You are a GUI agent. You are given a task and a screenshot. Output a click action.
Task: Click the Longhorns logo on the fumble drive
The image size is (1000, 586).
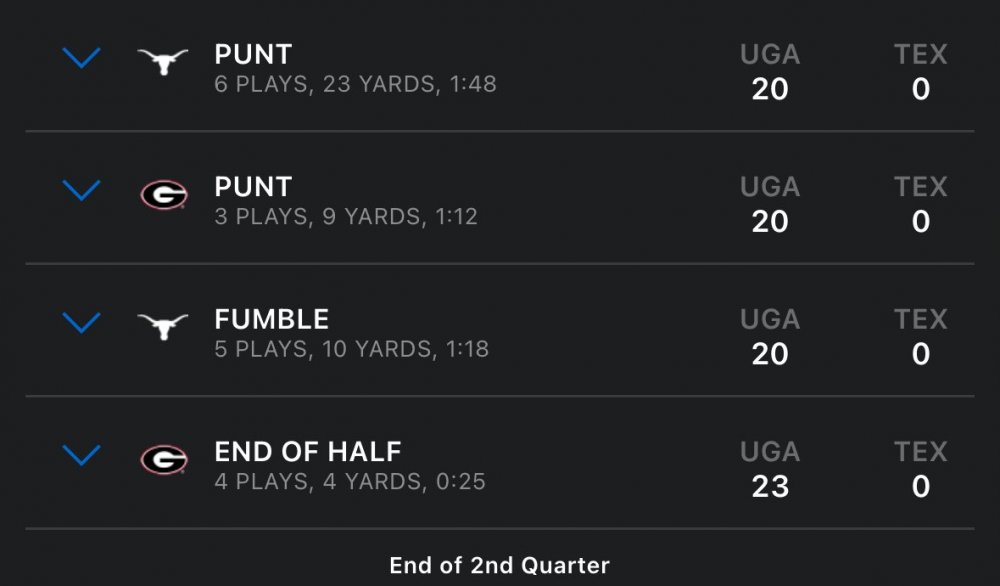(163, 326)
